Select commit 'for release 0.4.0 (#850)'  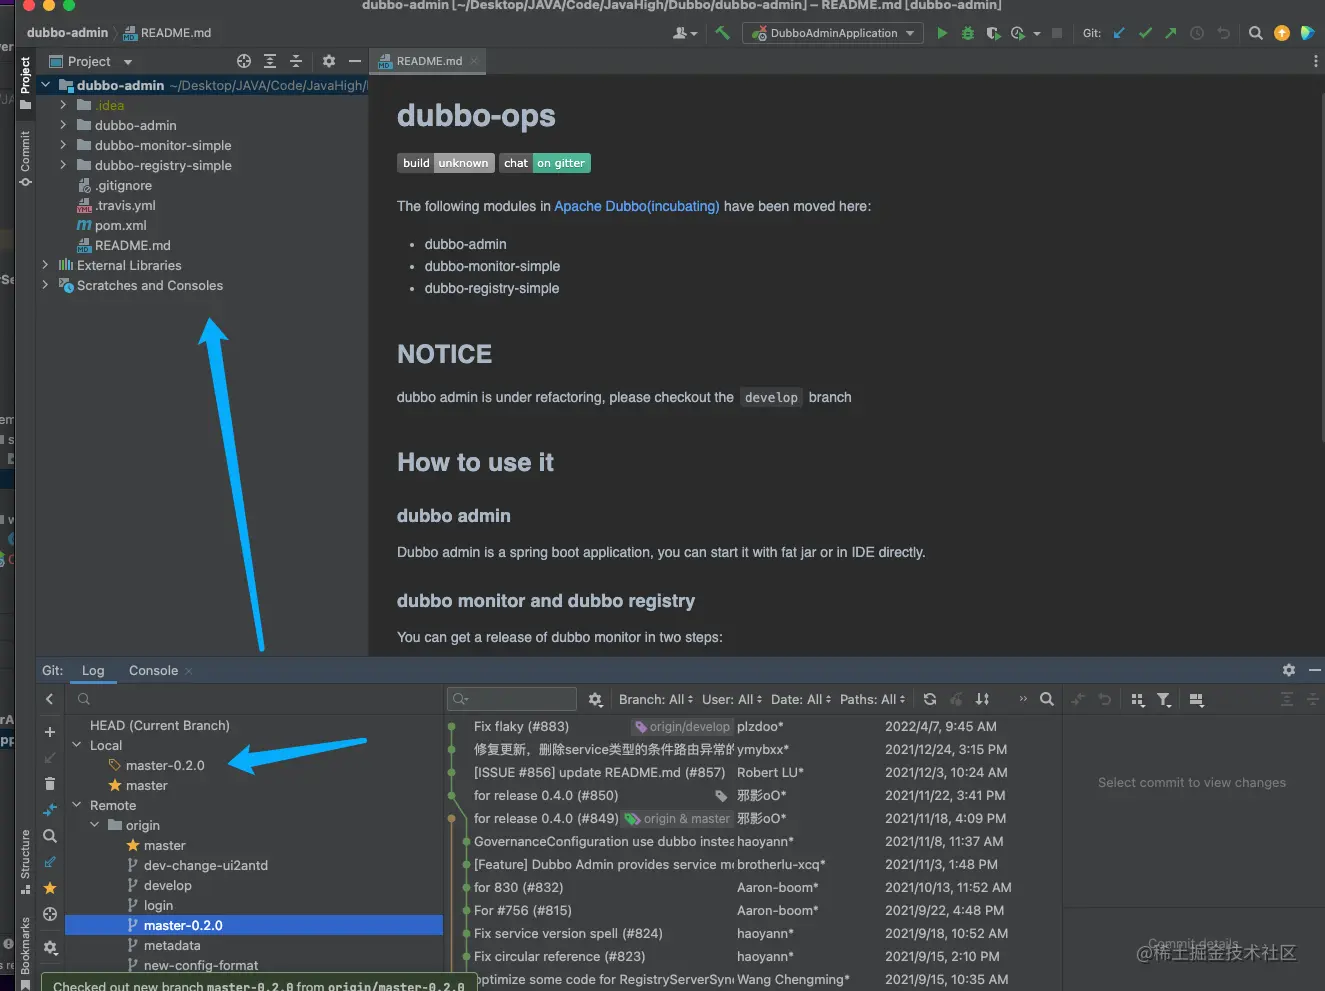pyautogui.click(x=546, y=795)
